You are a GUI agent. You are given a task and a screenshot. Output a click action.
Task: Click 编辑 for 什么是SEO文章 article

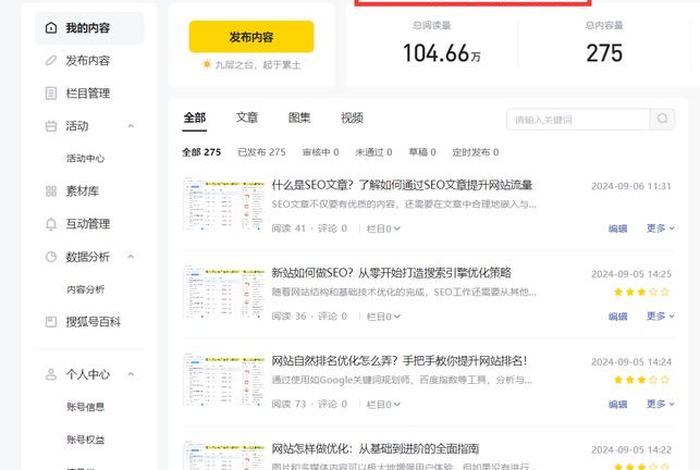pos(618,229)
